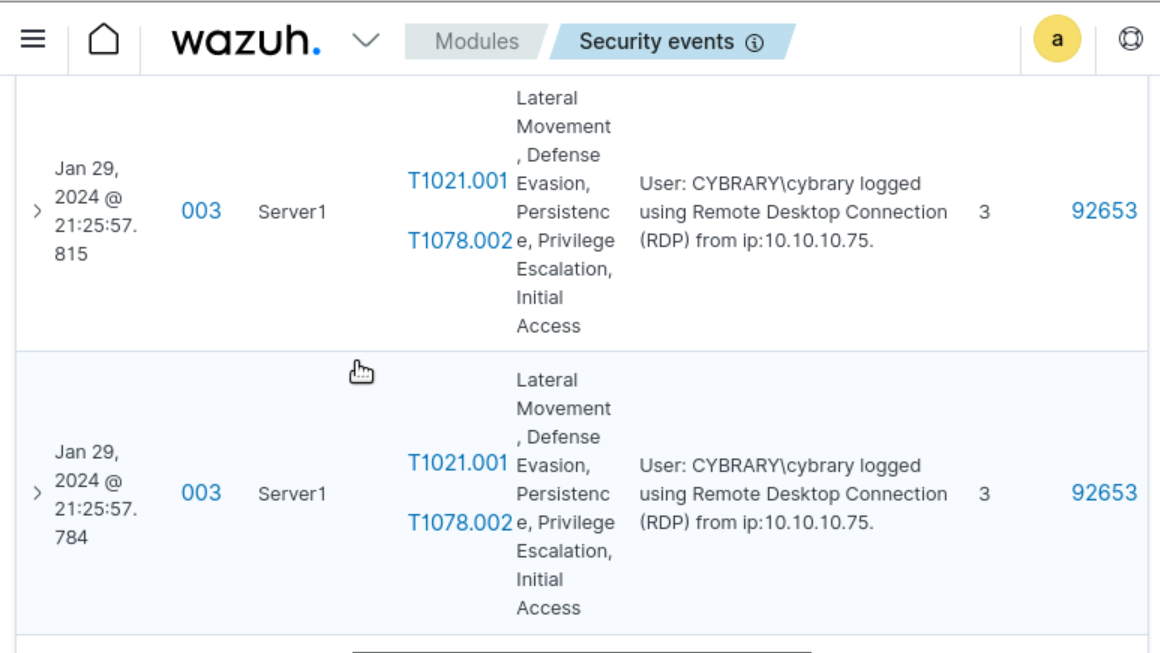The width and height of the screenshot is (1160, 653).
Task: Open the hamburger navigation menu
Action: pos(33,40)
